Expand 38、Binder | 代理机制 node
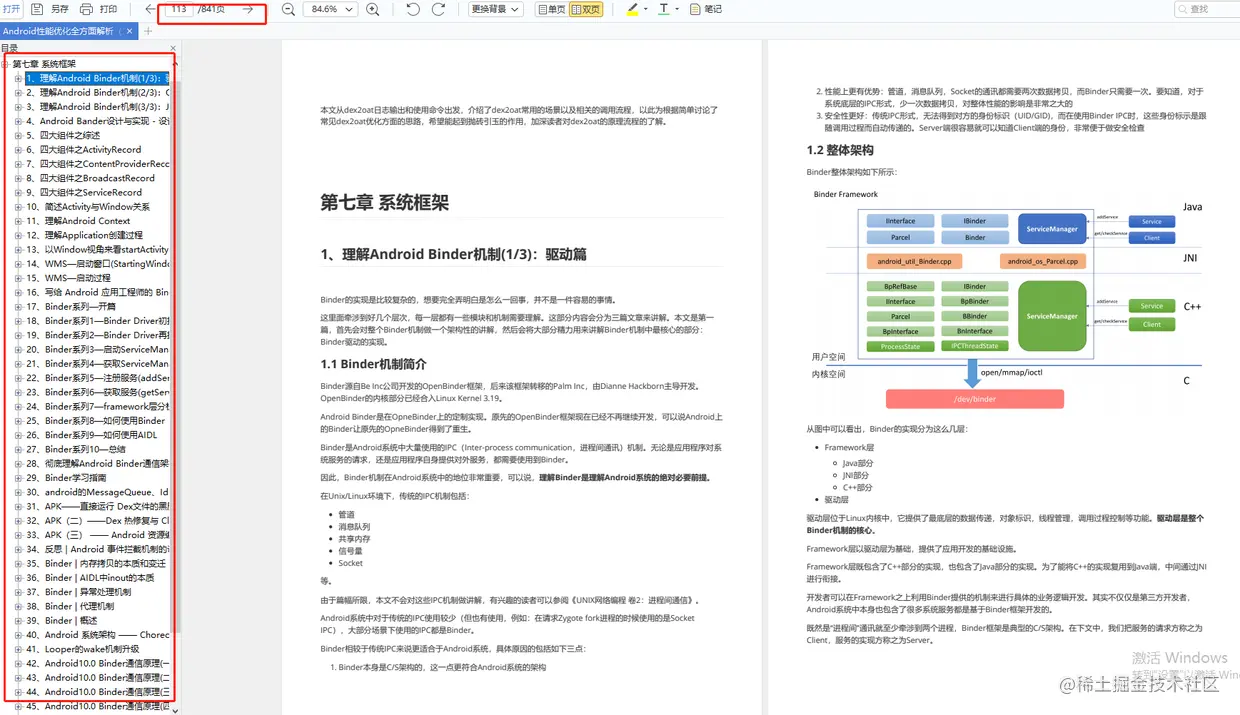The image size is (1240, 715). [18, 606]
